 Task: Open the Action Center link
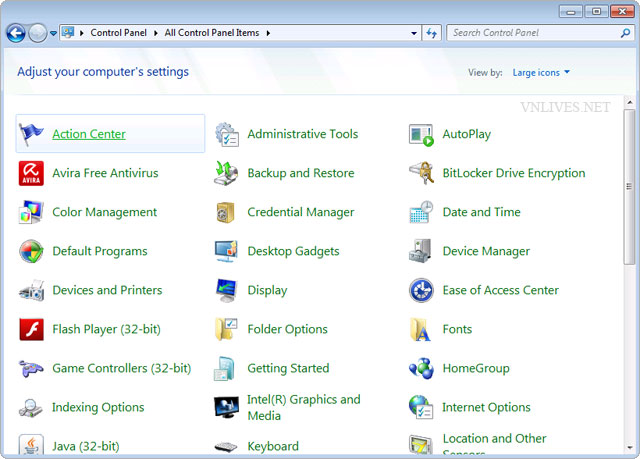point(89,134)
